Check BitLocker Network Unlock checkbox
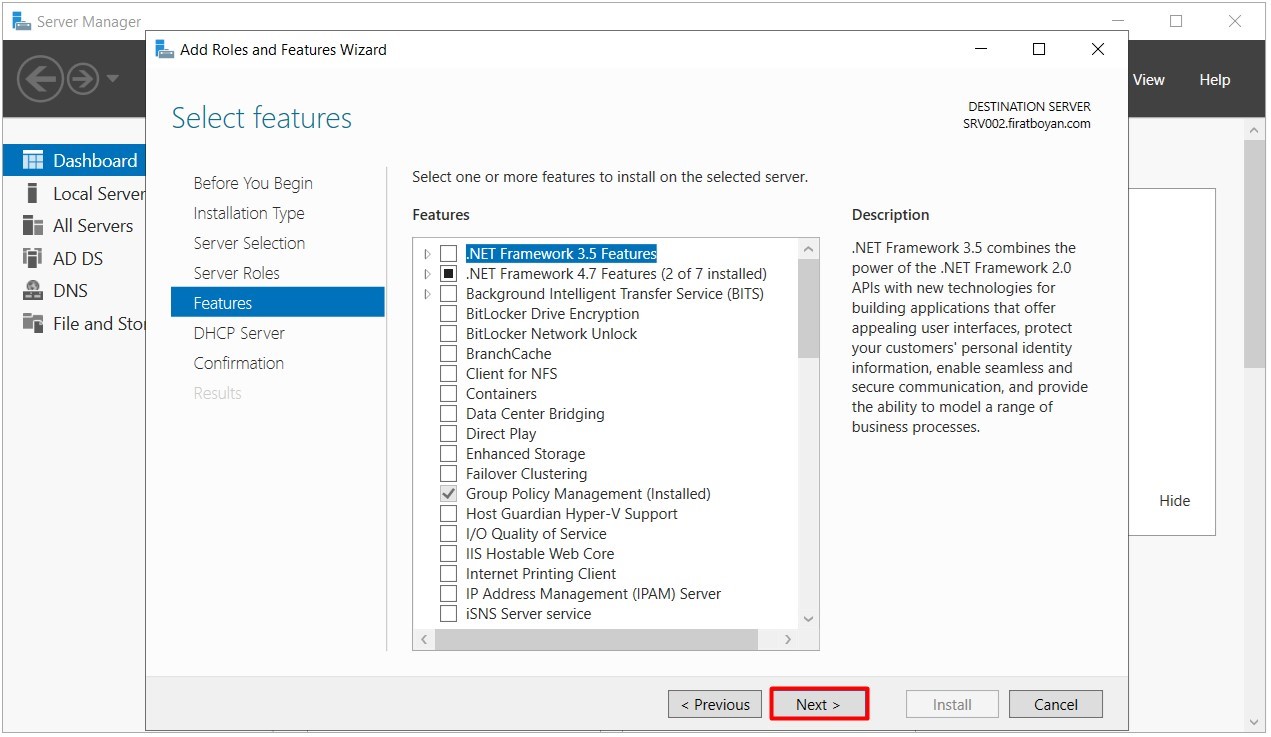This screenshot has width=1271, height=737. click(x=448, y=334)
